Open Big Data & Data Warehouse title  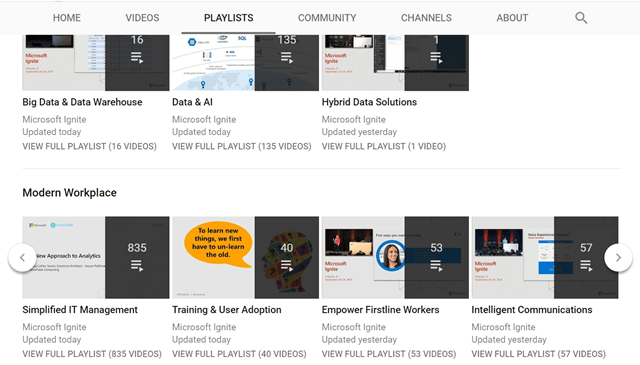[82, 102]
